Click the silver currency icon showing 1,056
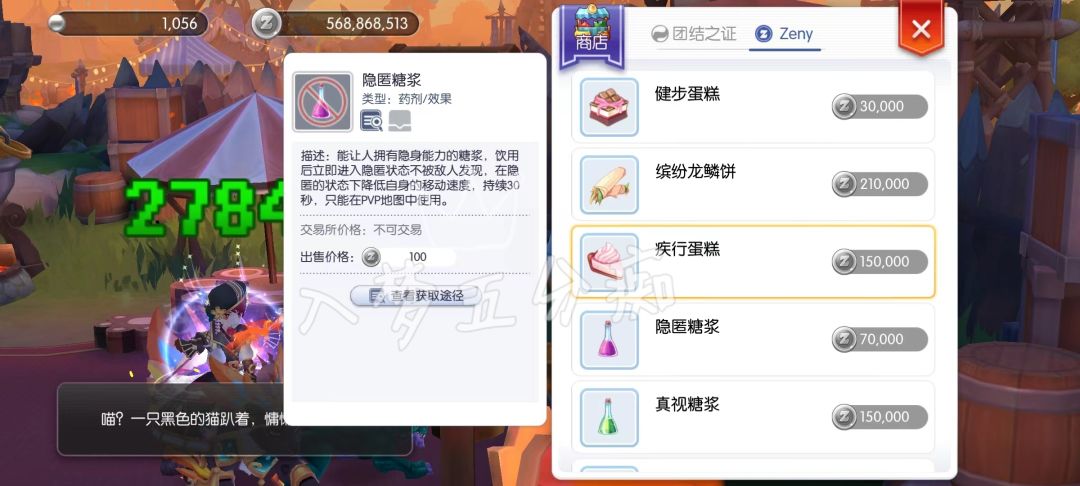The image size is (1080, 486). point(58,23)
